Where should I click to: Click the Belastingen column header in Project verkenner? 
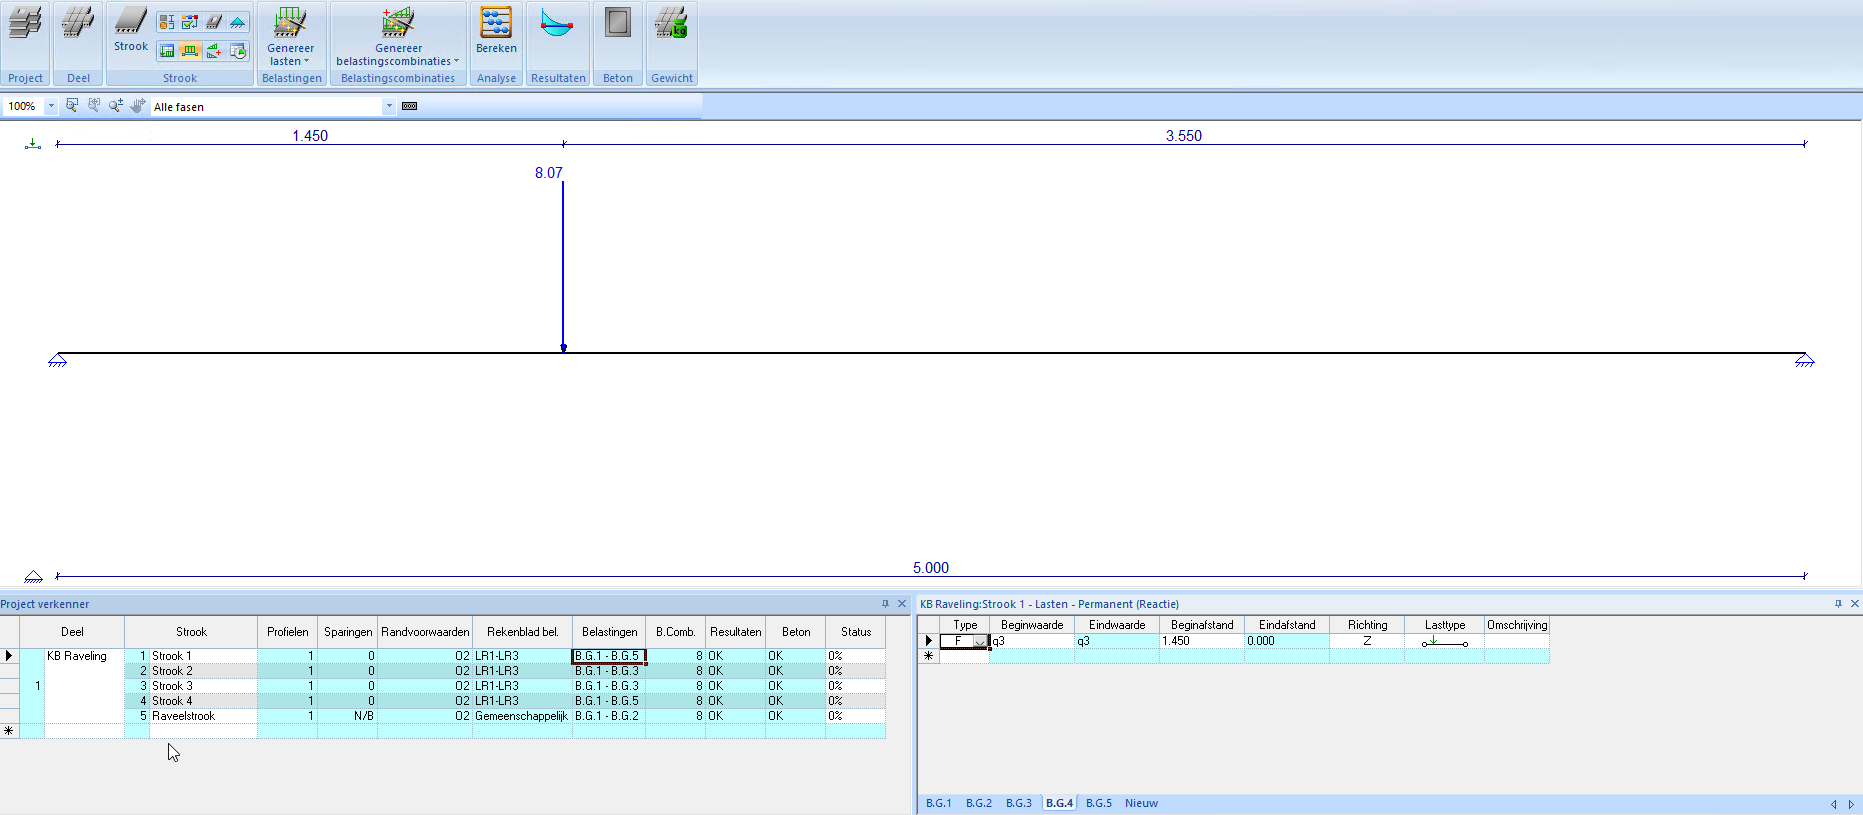[609, 632]
